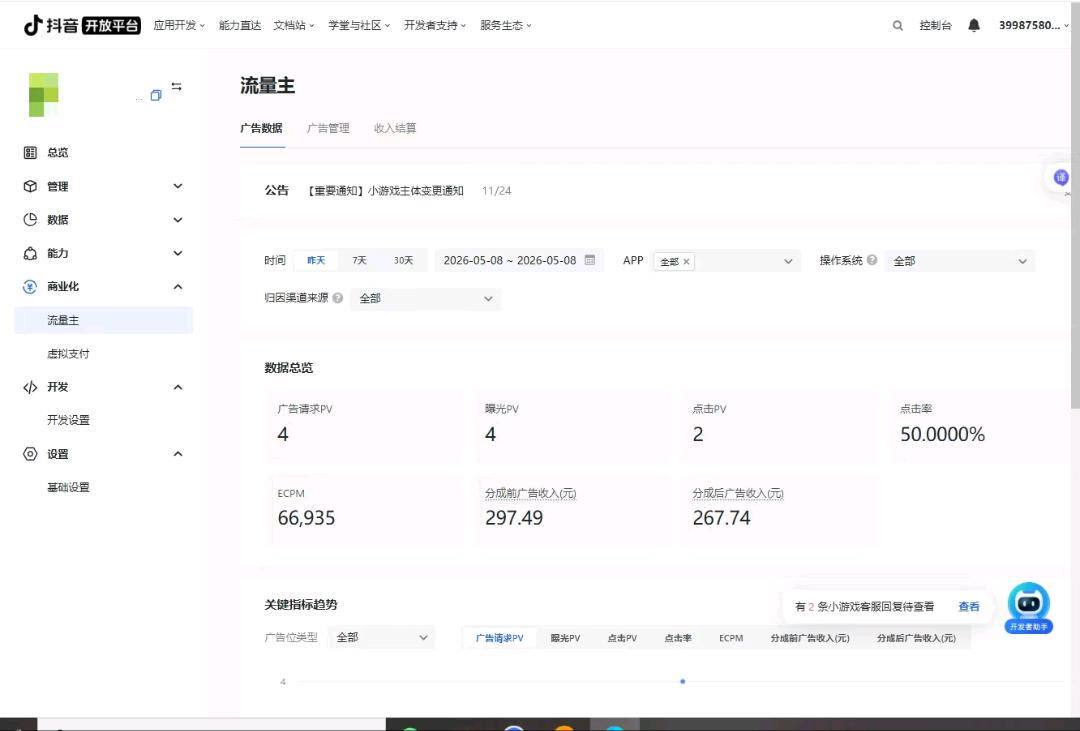The image size is (1080, 731).
Task: Click the 能力 sidebar icon
Action: point(30,254)
